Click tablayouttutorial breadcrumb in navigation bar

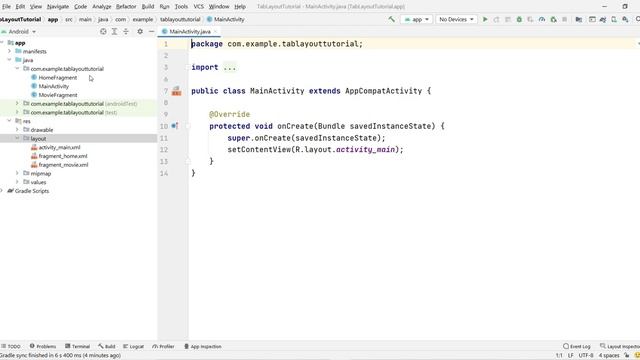(180, 19)
